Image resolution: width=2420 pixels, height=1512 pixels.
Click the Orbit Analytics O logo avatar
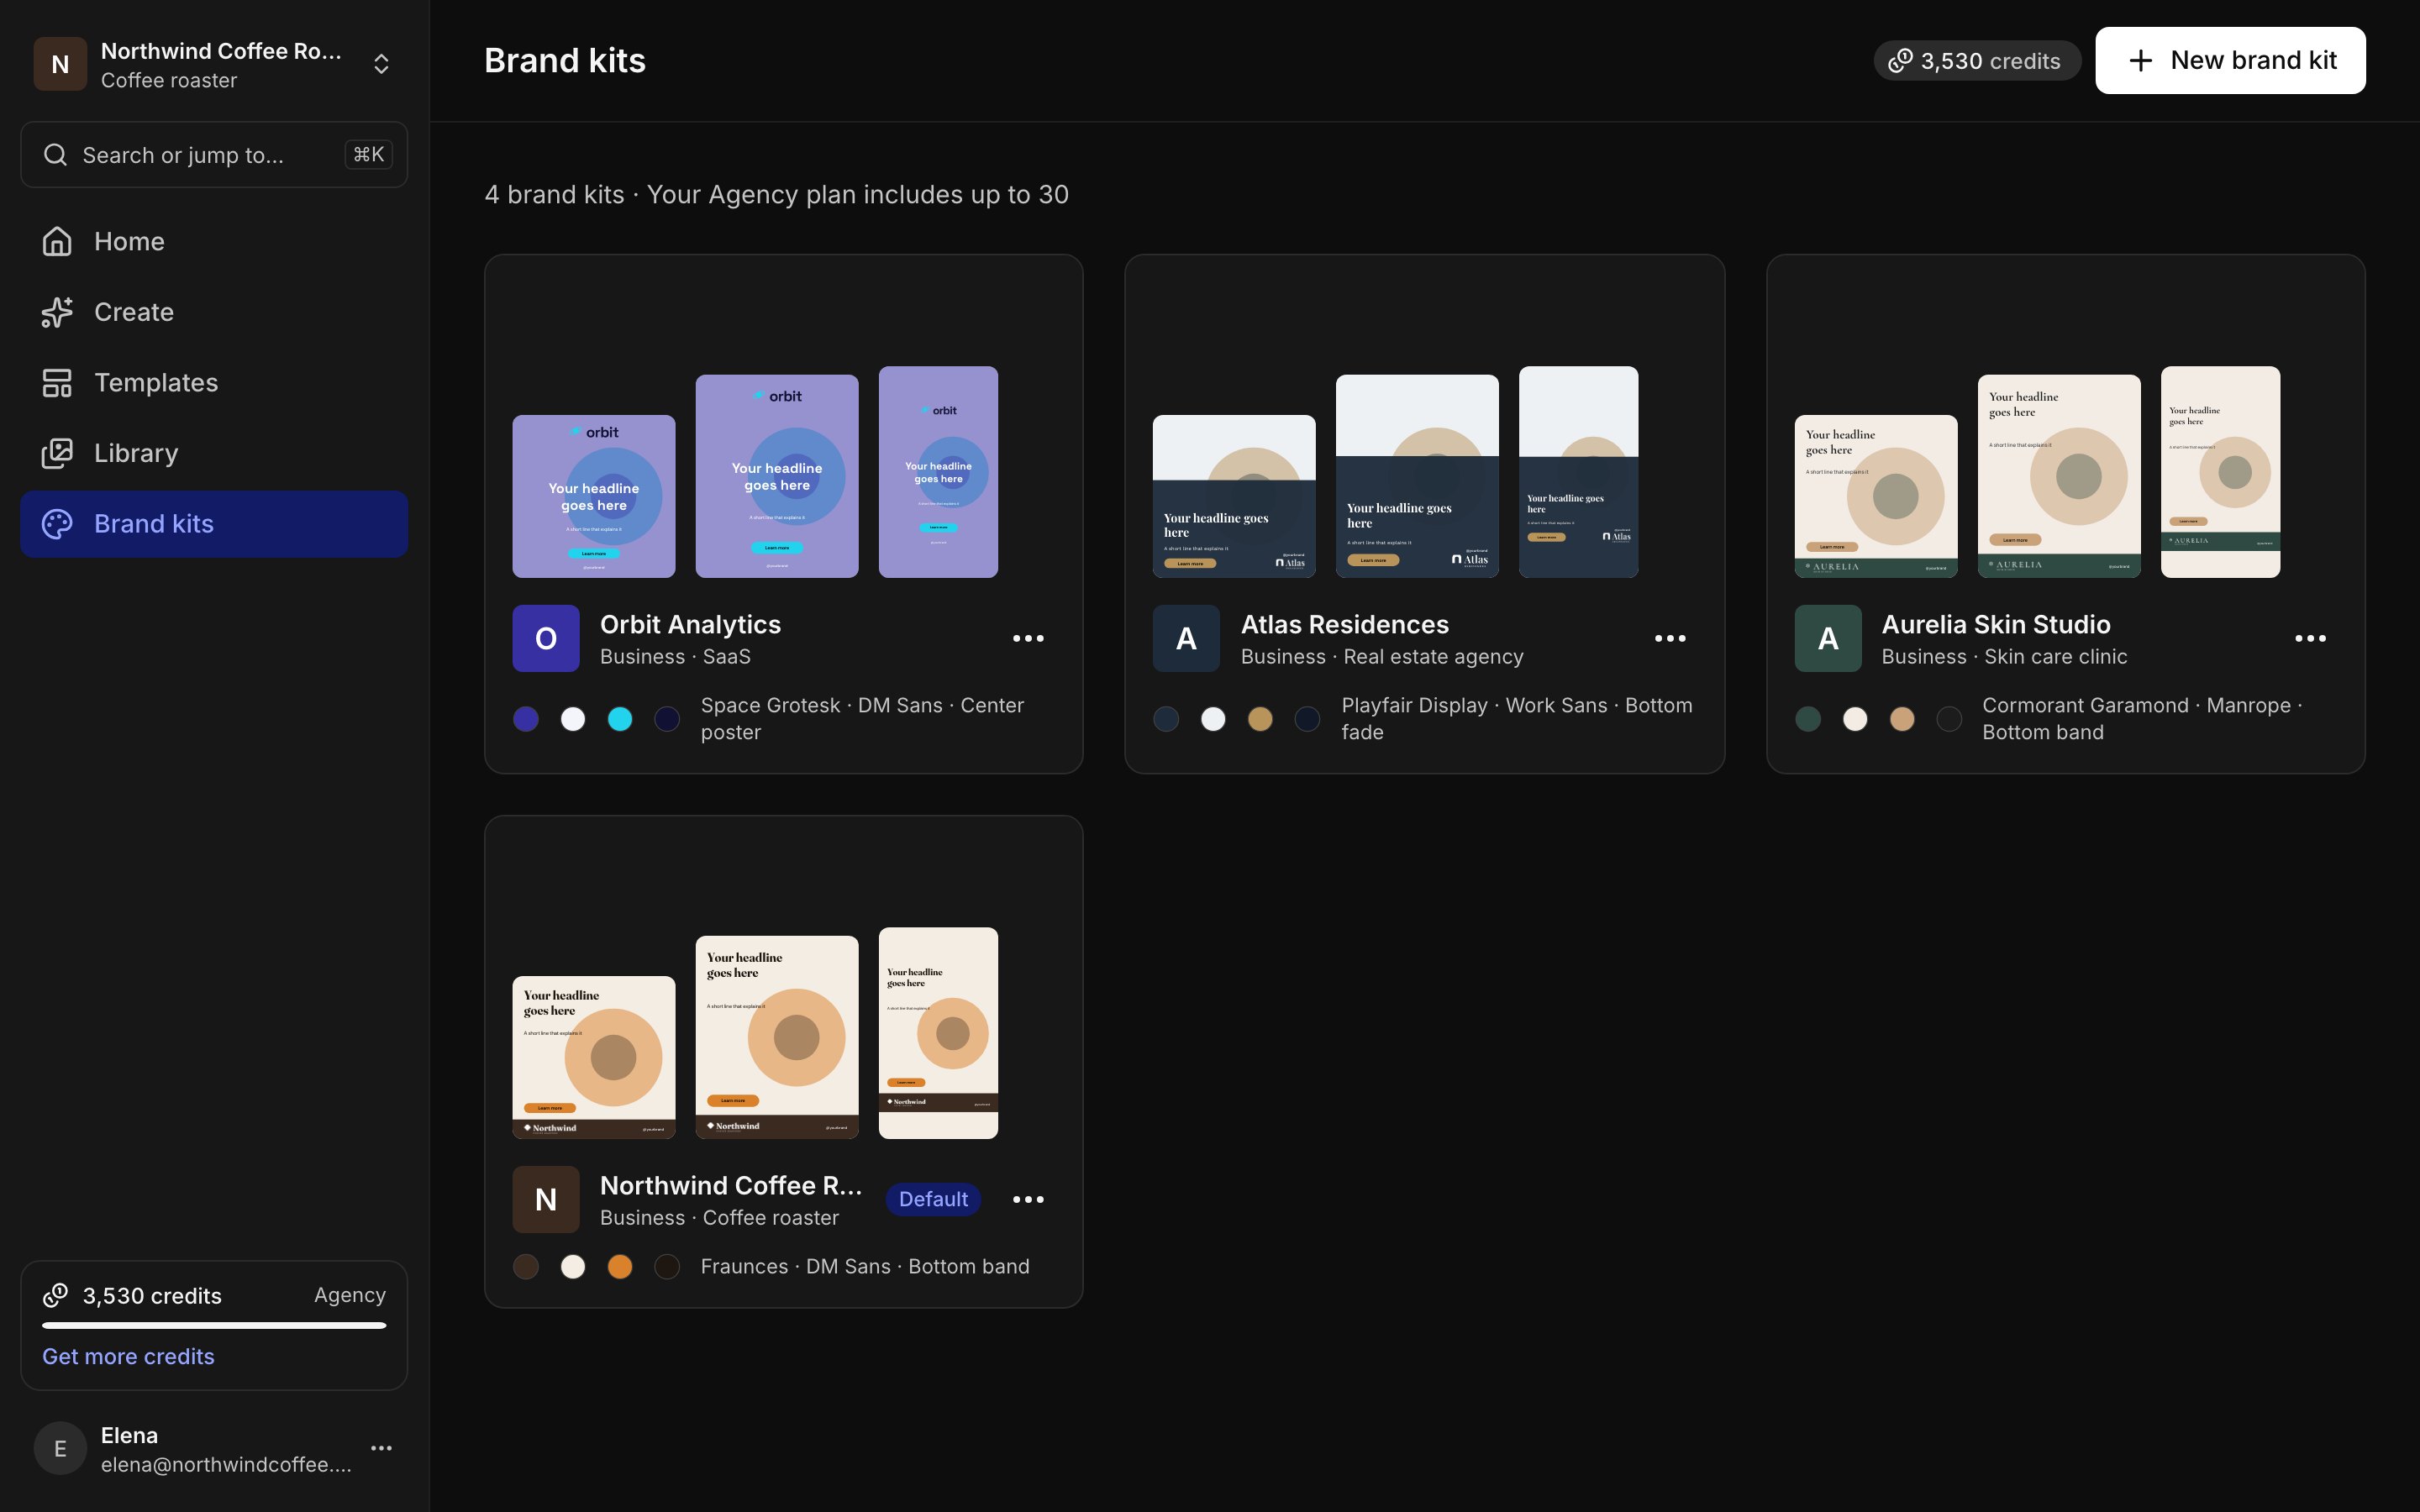click(x=546, y=638)
